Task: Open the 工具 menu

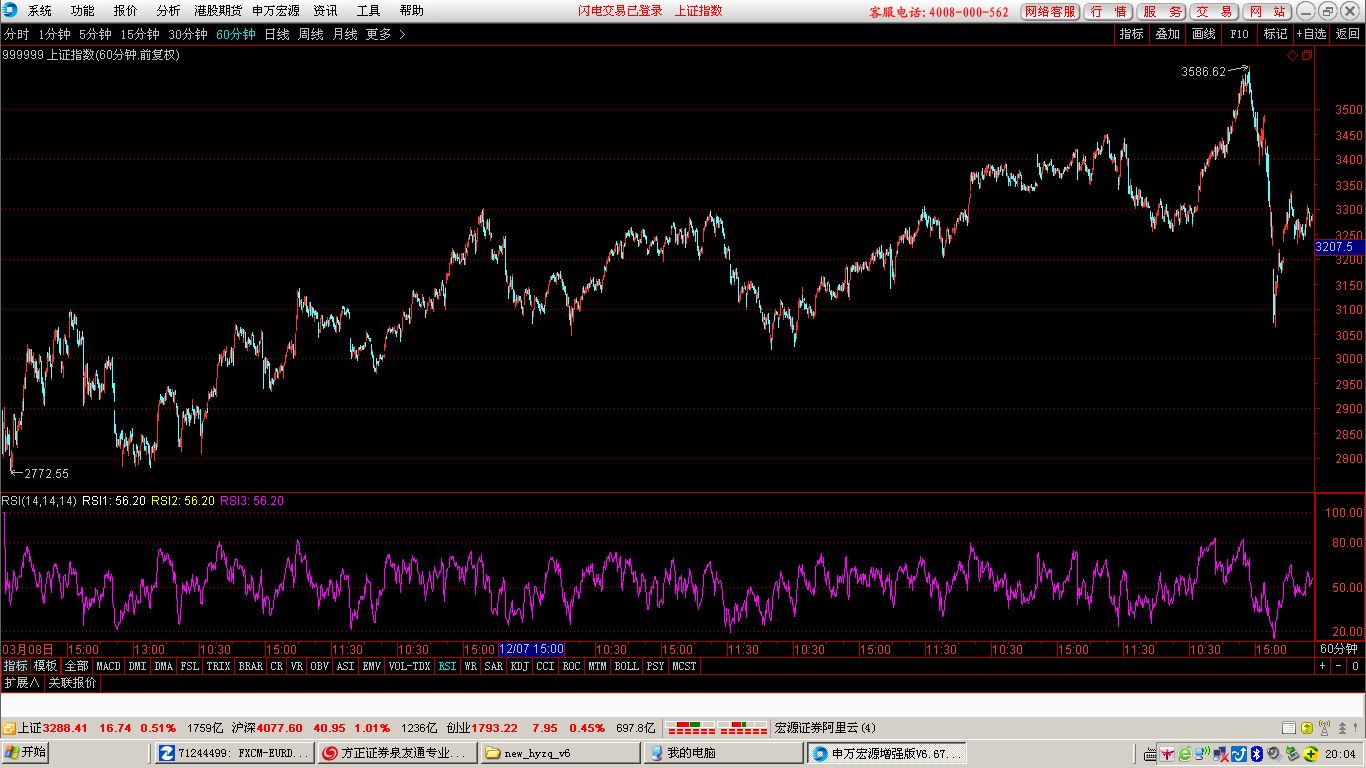Action: coord(369,11)
